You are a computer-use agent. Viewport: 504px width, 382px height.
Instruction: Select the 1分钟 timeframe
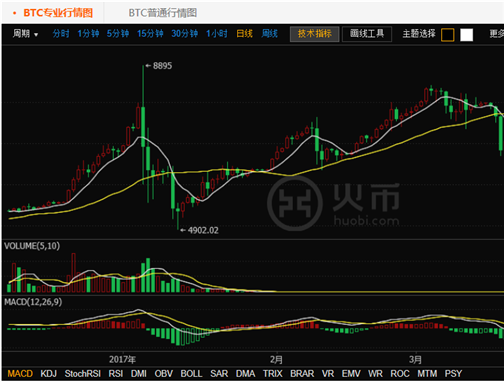(x=88, y=34)
